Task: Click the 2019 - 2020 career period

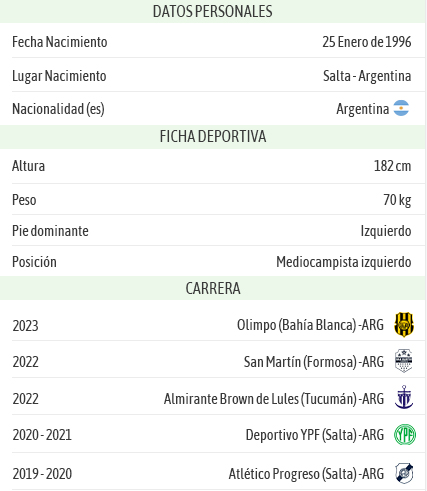Action: (x=42, y=474)
